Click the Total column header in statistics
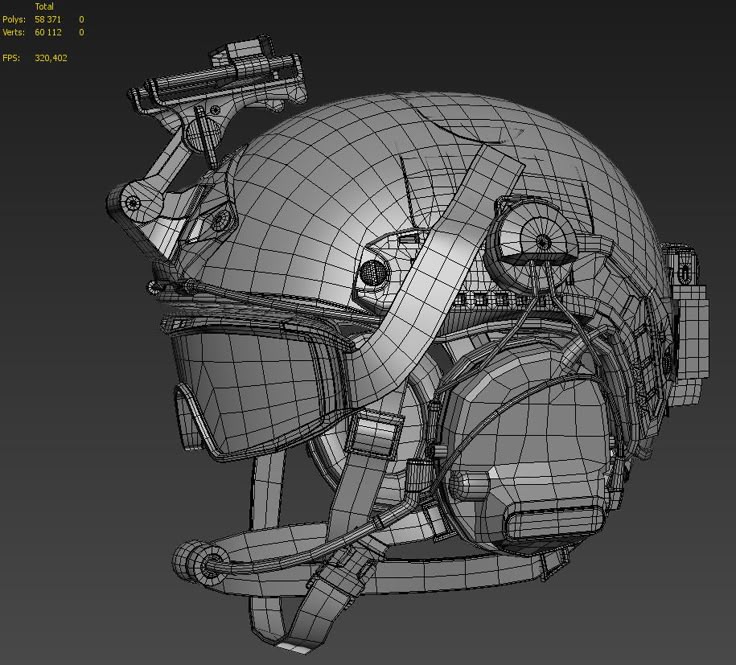The height and width of the screenshot is (665, 736). [44, 7]
